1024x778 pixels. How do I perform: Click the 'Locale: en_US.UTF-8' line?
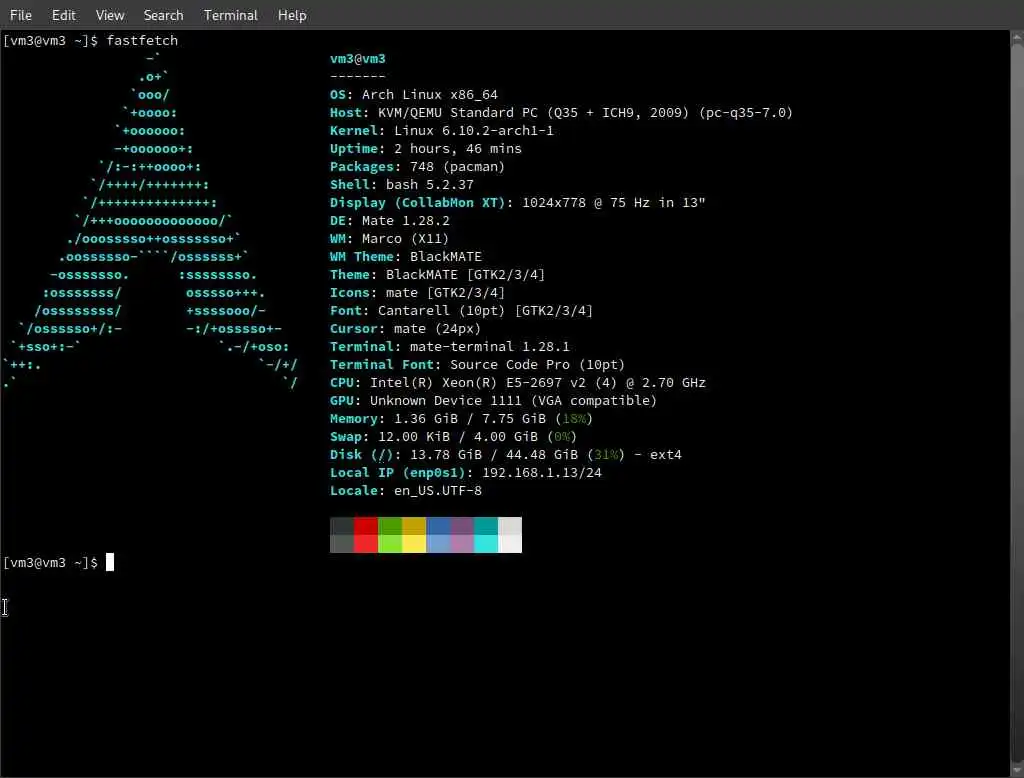406,491
